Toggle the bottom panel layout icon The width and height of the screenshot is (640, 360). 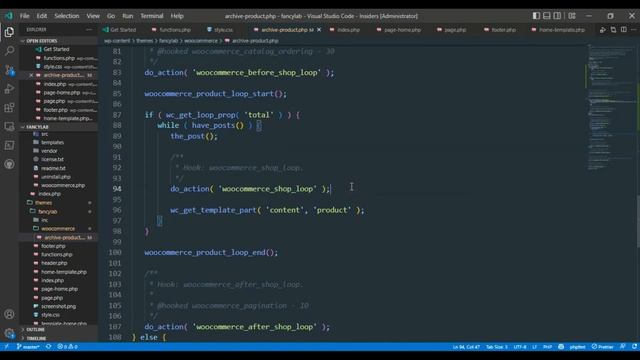[x=547, y=16]
